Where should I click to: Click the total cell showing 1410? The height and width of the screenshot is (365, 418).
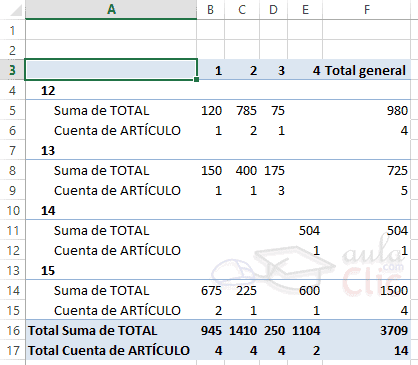pyautogui.click(x=242, y=330)
